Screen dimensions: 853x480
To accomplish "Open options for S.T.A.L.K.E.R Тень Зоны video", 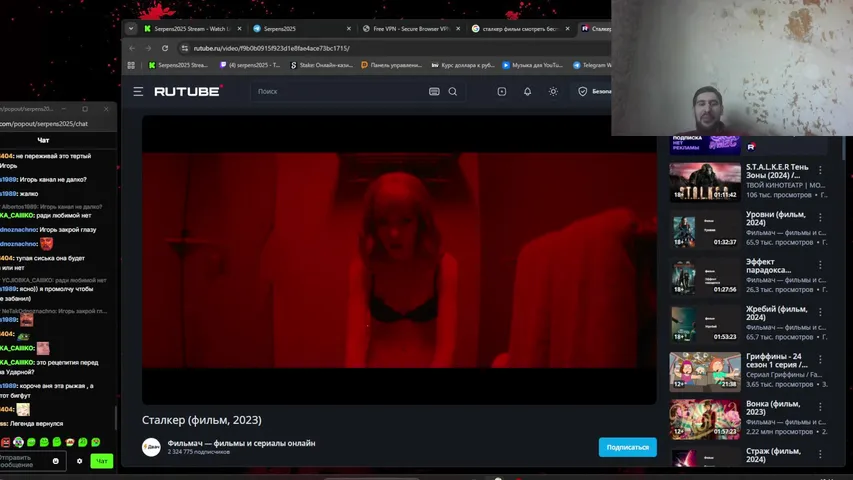I will click(x=820, y=169).
